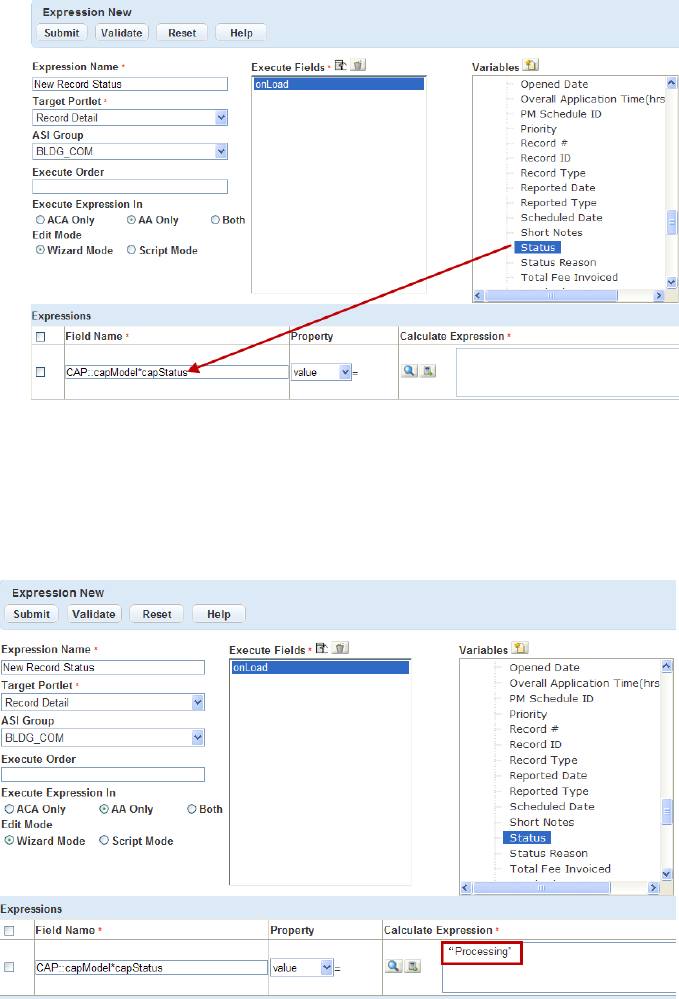679x999 pixels.
Task: Open the Target Portlet dropdown in bottom form
Action: click(x=197, y=702)
